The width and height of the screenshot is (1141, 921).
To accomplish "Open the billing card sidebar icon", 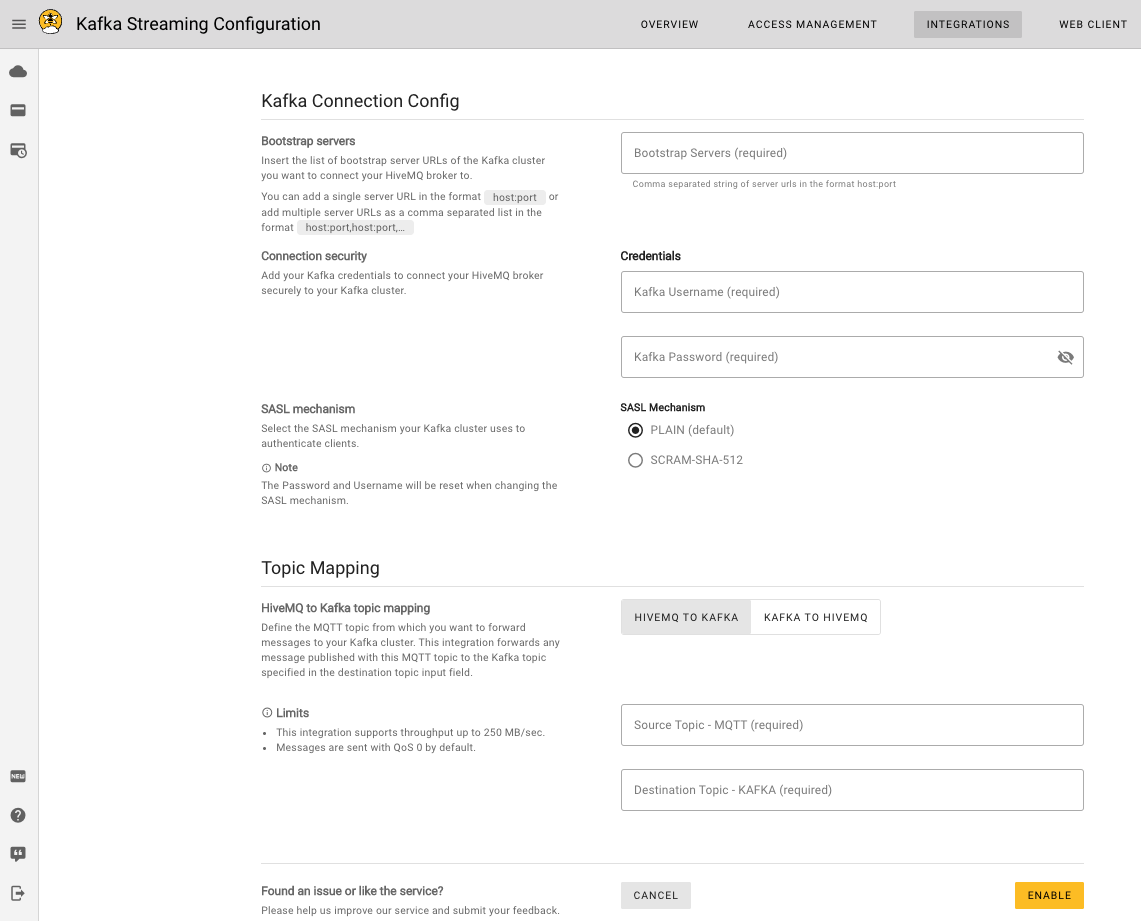I will coord(18,111).
